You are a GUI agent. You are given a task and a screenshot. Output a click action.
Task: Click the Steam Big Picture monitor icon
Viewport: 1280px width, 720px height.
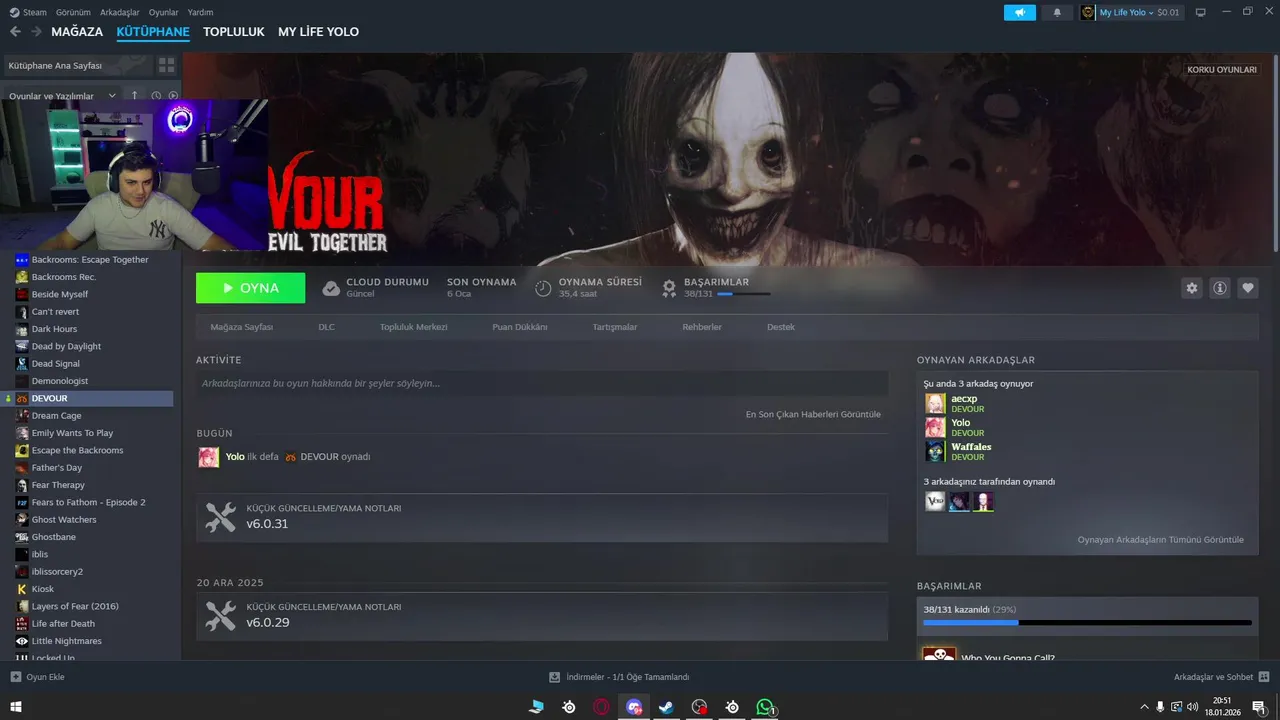pos(1201,12)
